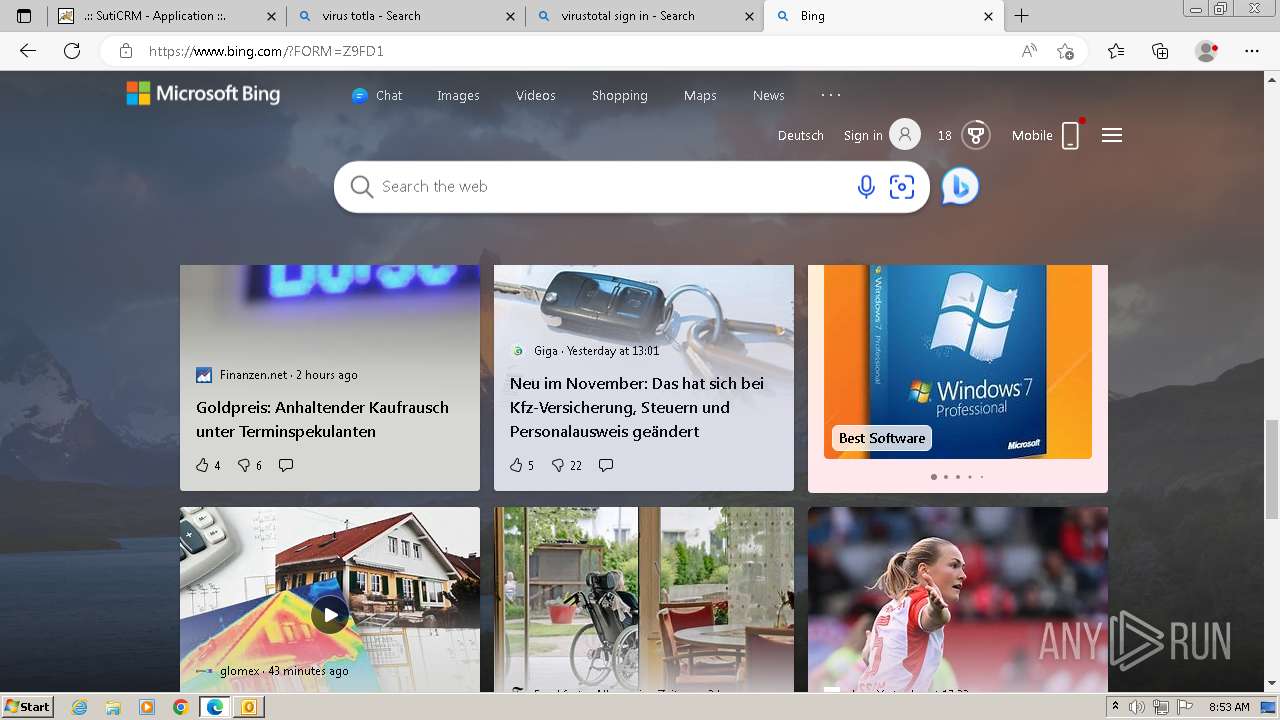The image size is (1280, 720).
Task: Open the Microsoft Bing logo
Action: [203, 94]
